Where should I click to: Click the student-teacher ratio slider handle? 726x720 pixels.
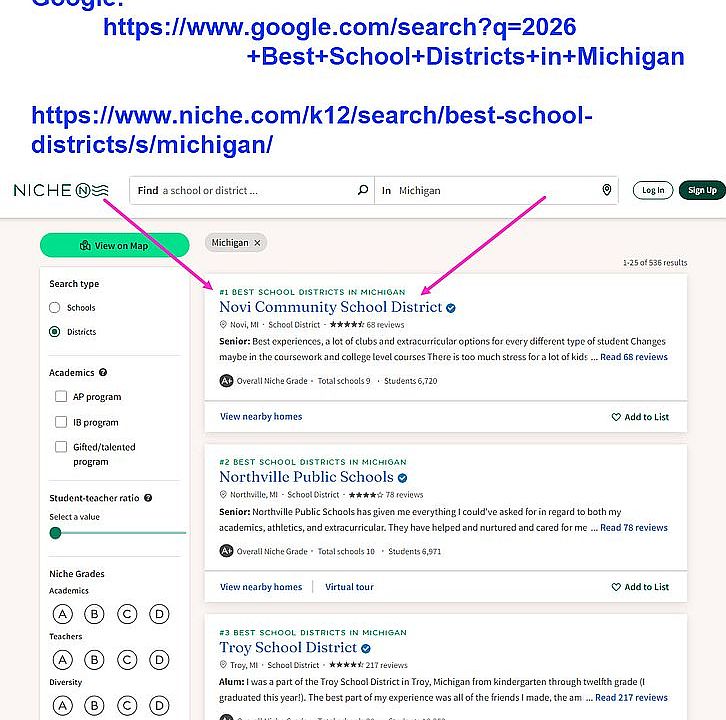pyautogui.click(x=55, y=533)
